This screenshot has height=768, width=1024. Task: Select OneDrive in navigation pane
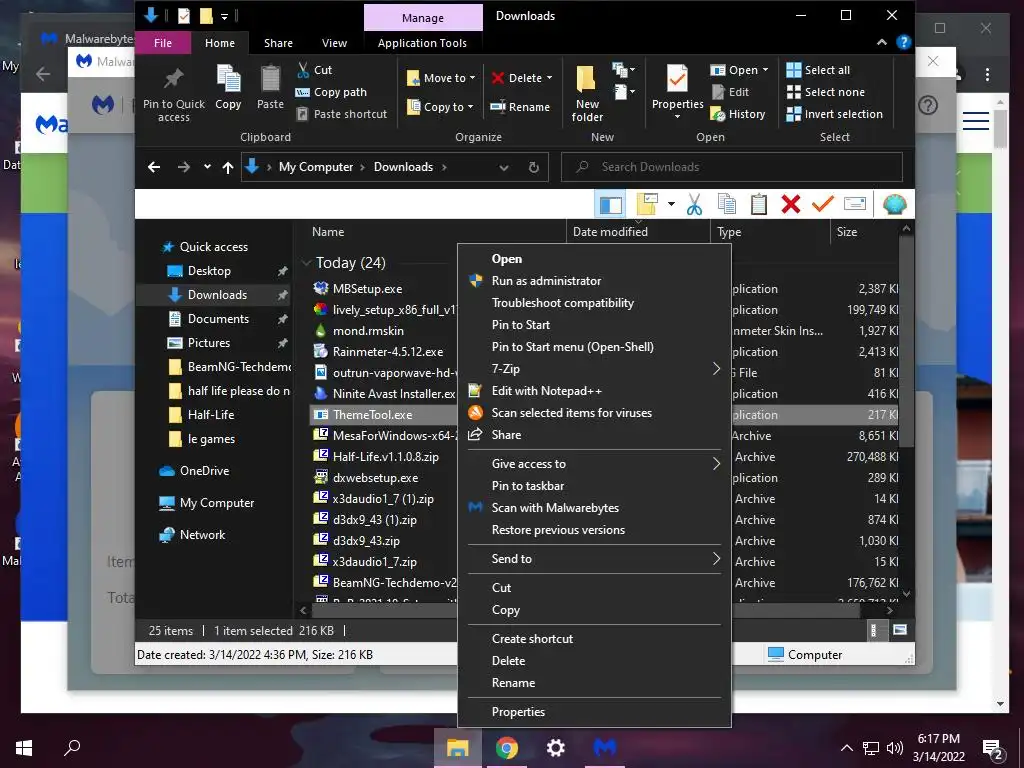204,471
